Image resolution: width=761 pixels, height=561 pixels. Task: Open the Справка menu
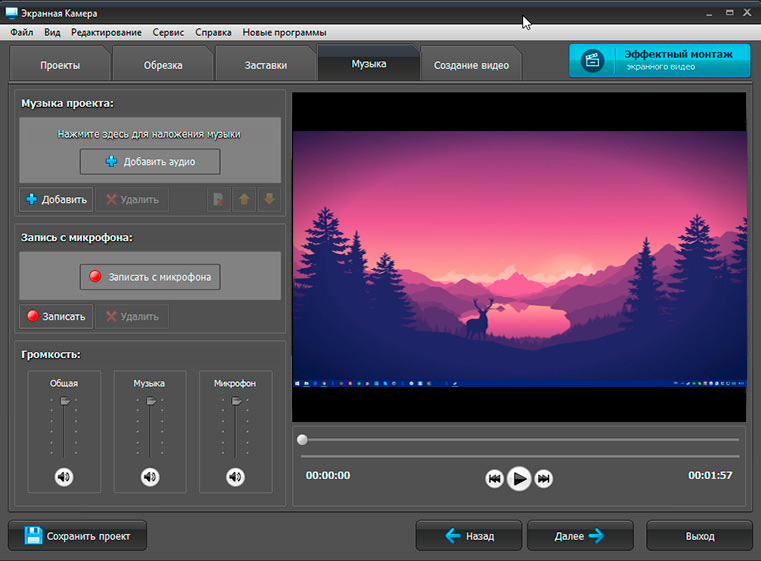coord(213,33)
